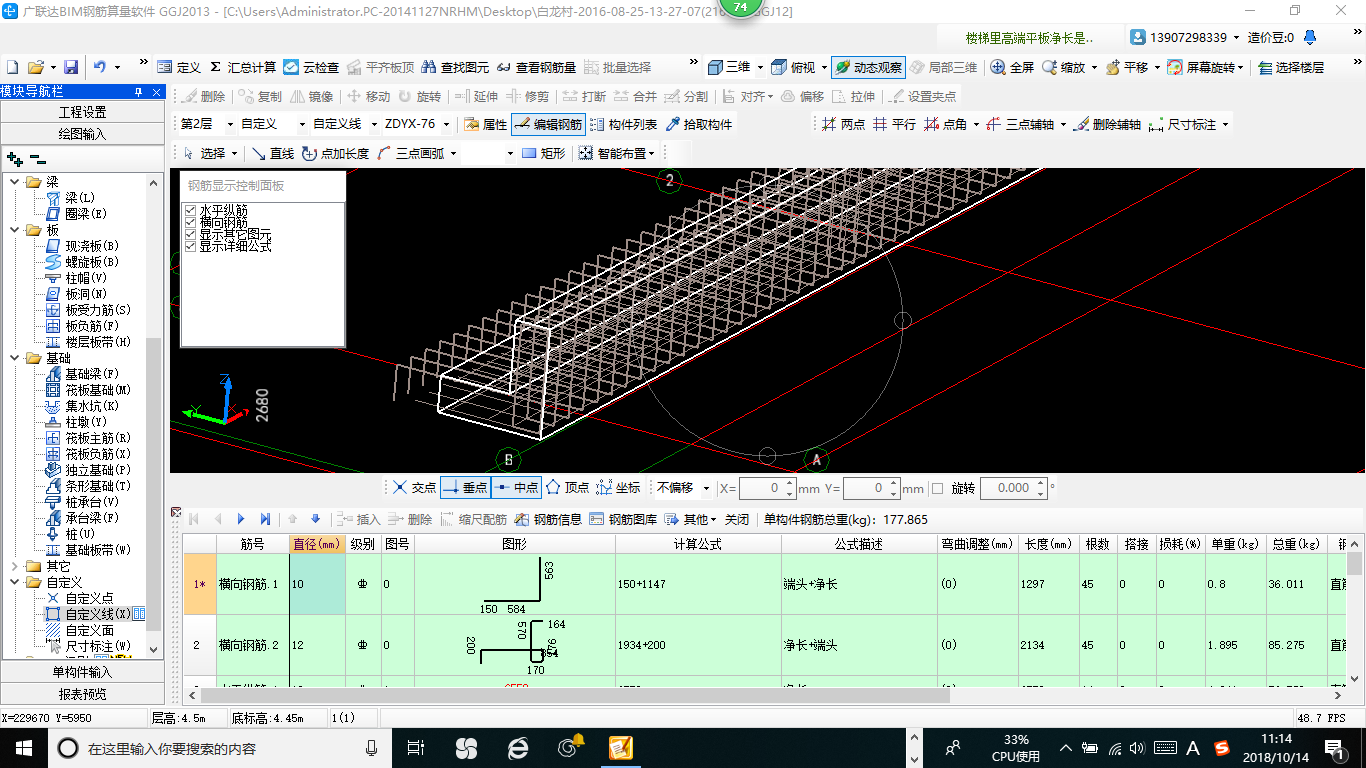
Task: Open 报表预览 report preview tab
Action: [x=82, y=693]
